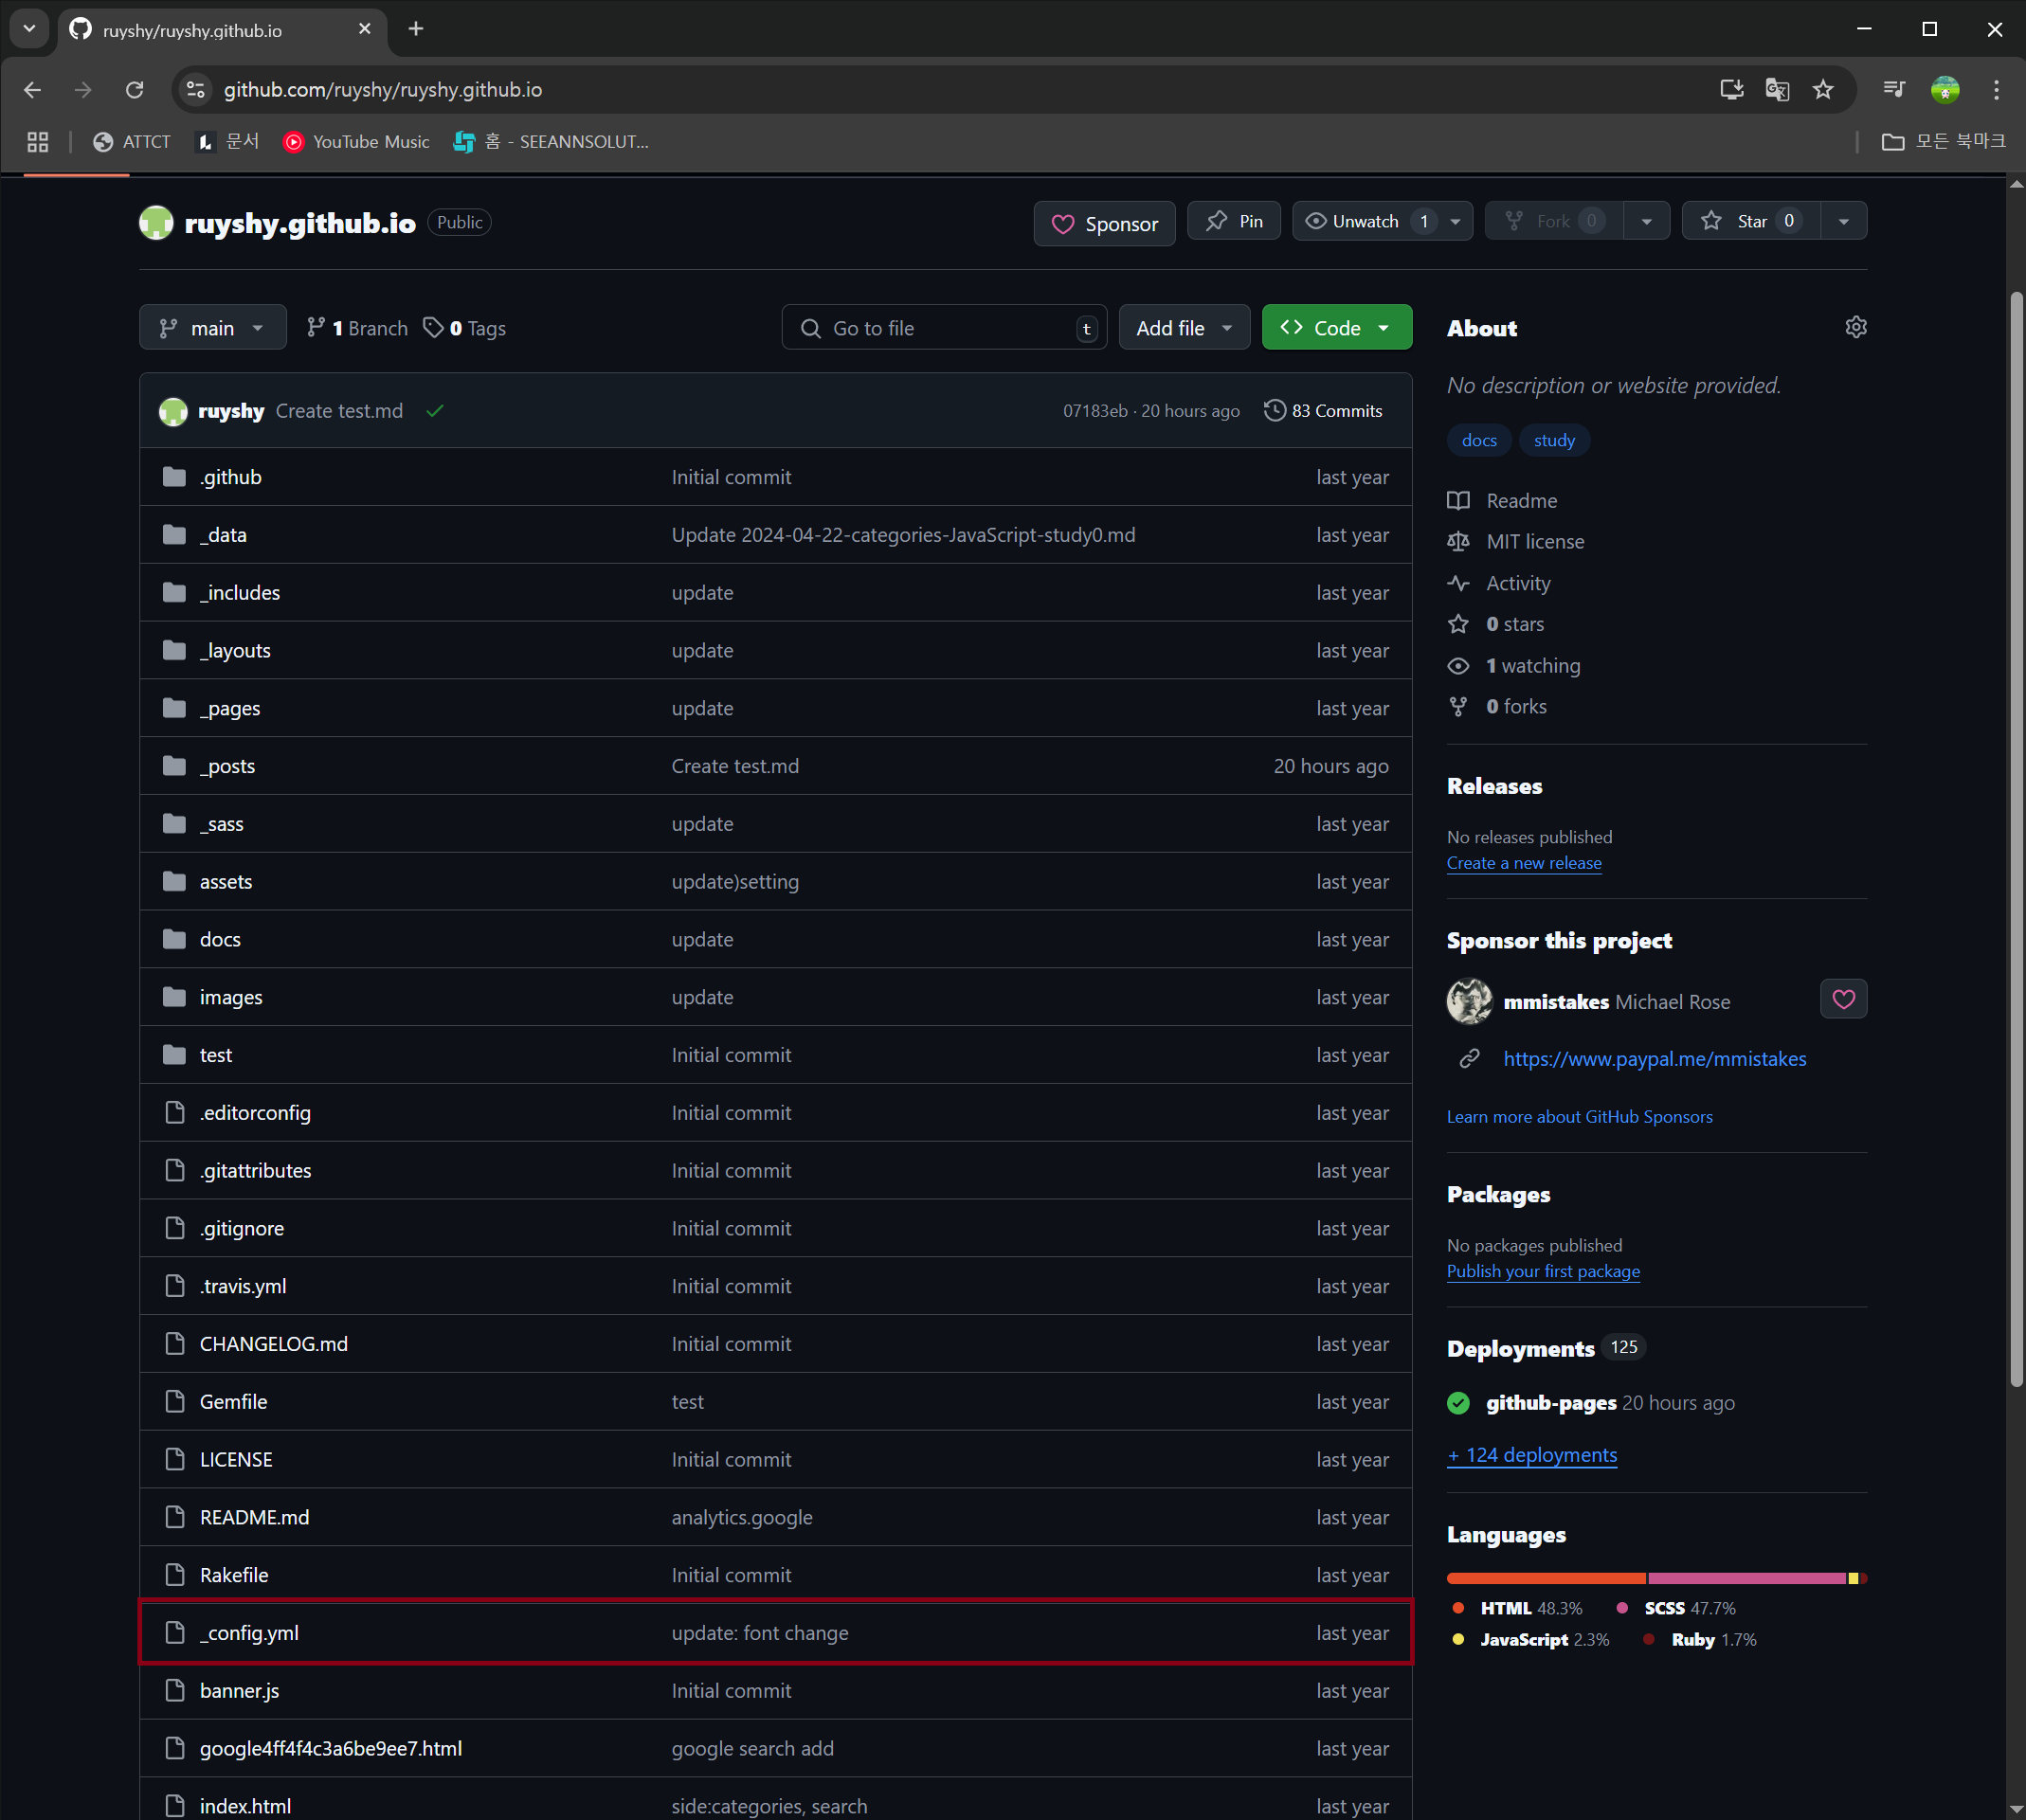Open the _posts folder icon

coord(174,765)
